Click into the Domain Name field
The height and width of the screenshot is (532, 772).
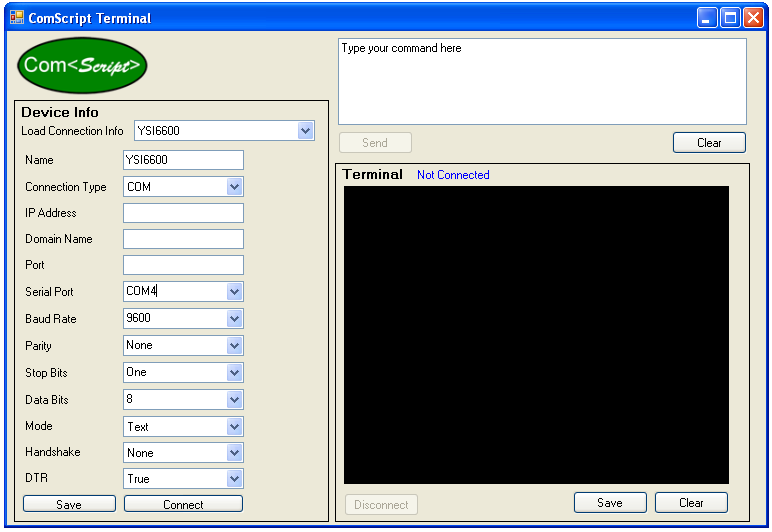click(183, 239)
